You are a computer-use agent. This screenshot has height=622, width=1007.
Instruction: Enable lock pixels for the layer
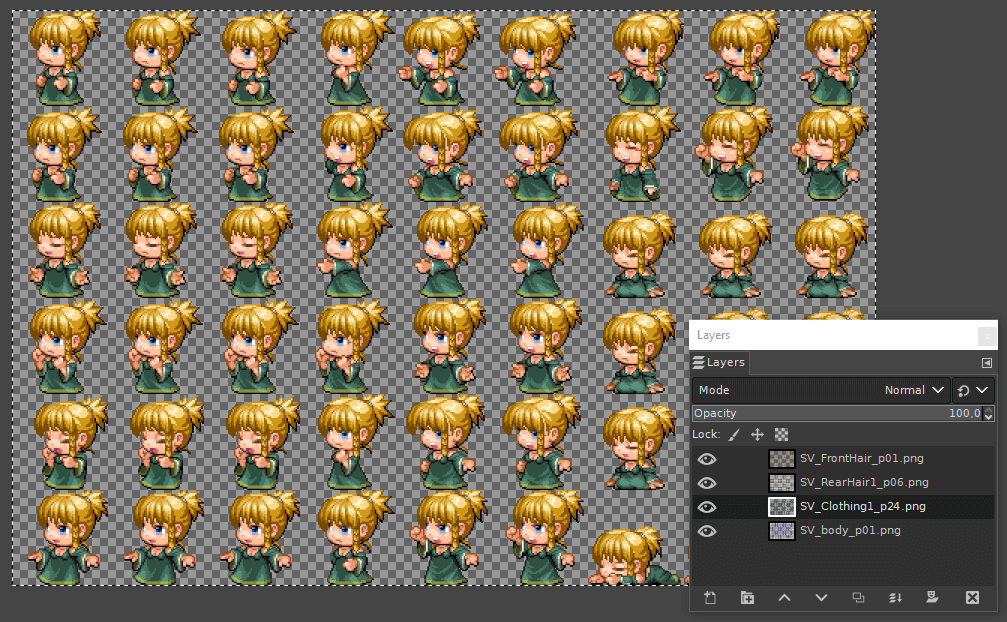(736, 434)
